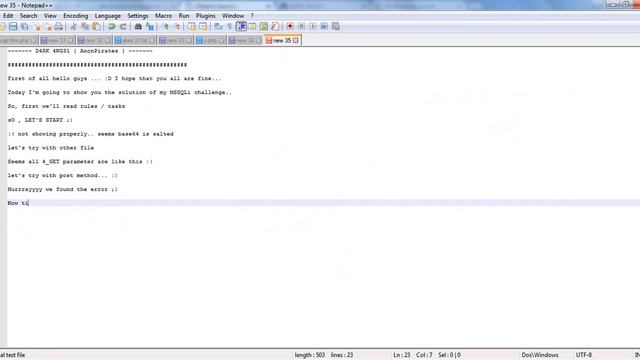Screen dimensions: 640x360
Task: Open the View menu
Action: coord(50,16)
